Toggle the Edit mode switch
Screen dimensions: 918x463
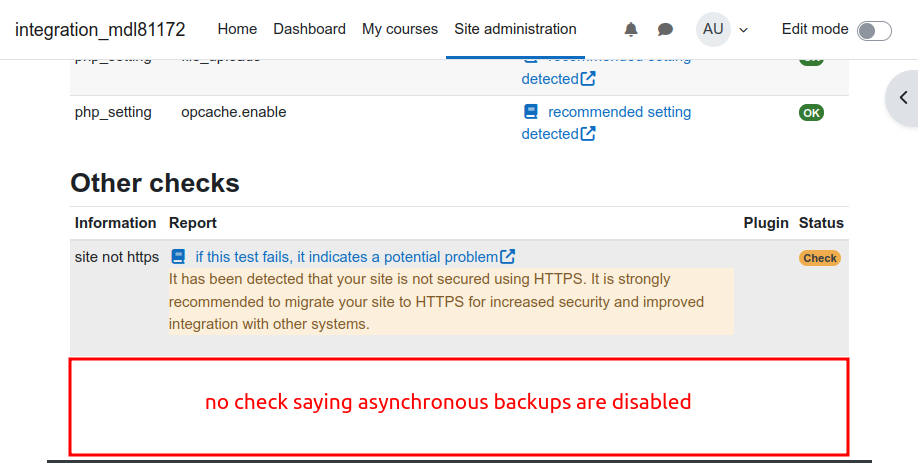point(874,30)
